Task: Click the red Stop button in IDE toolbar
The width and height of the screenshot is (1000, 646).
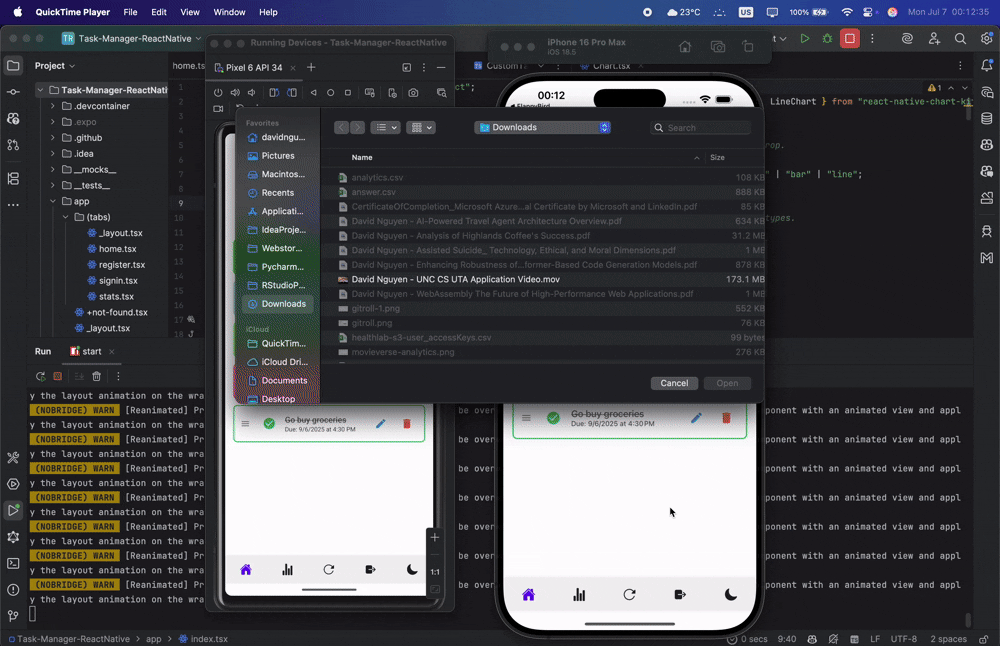Action: pyautogui.click(x=849, y=39)
